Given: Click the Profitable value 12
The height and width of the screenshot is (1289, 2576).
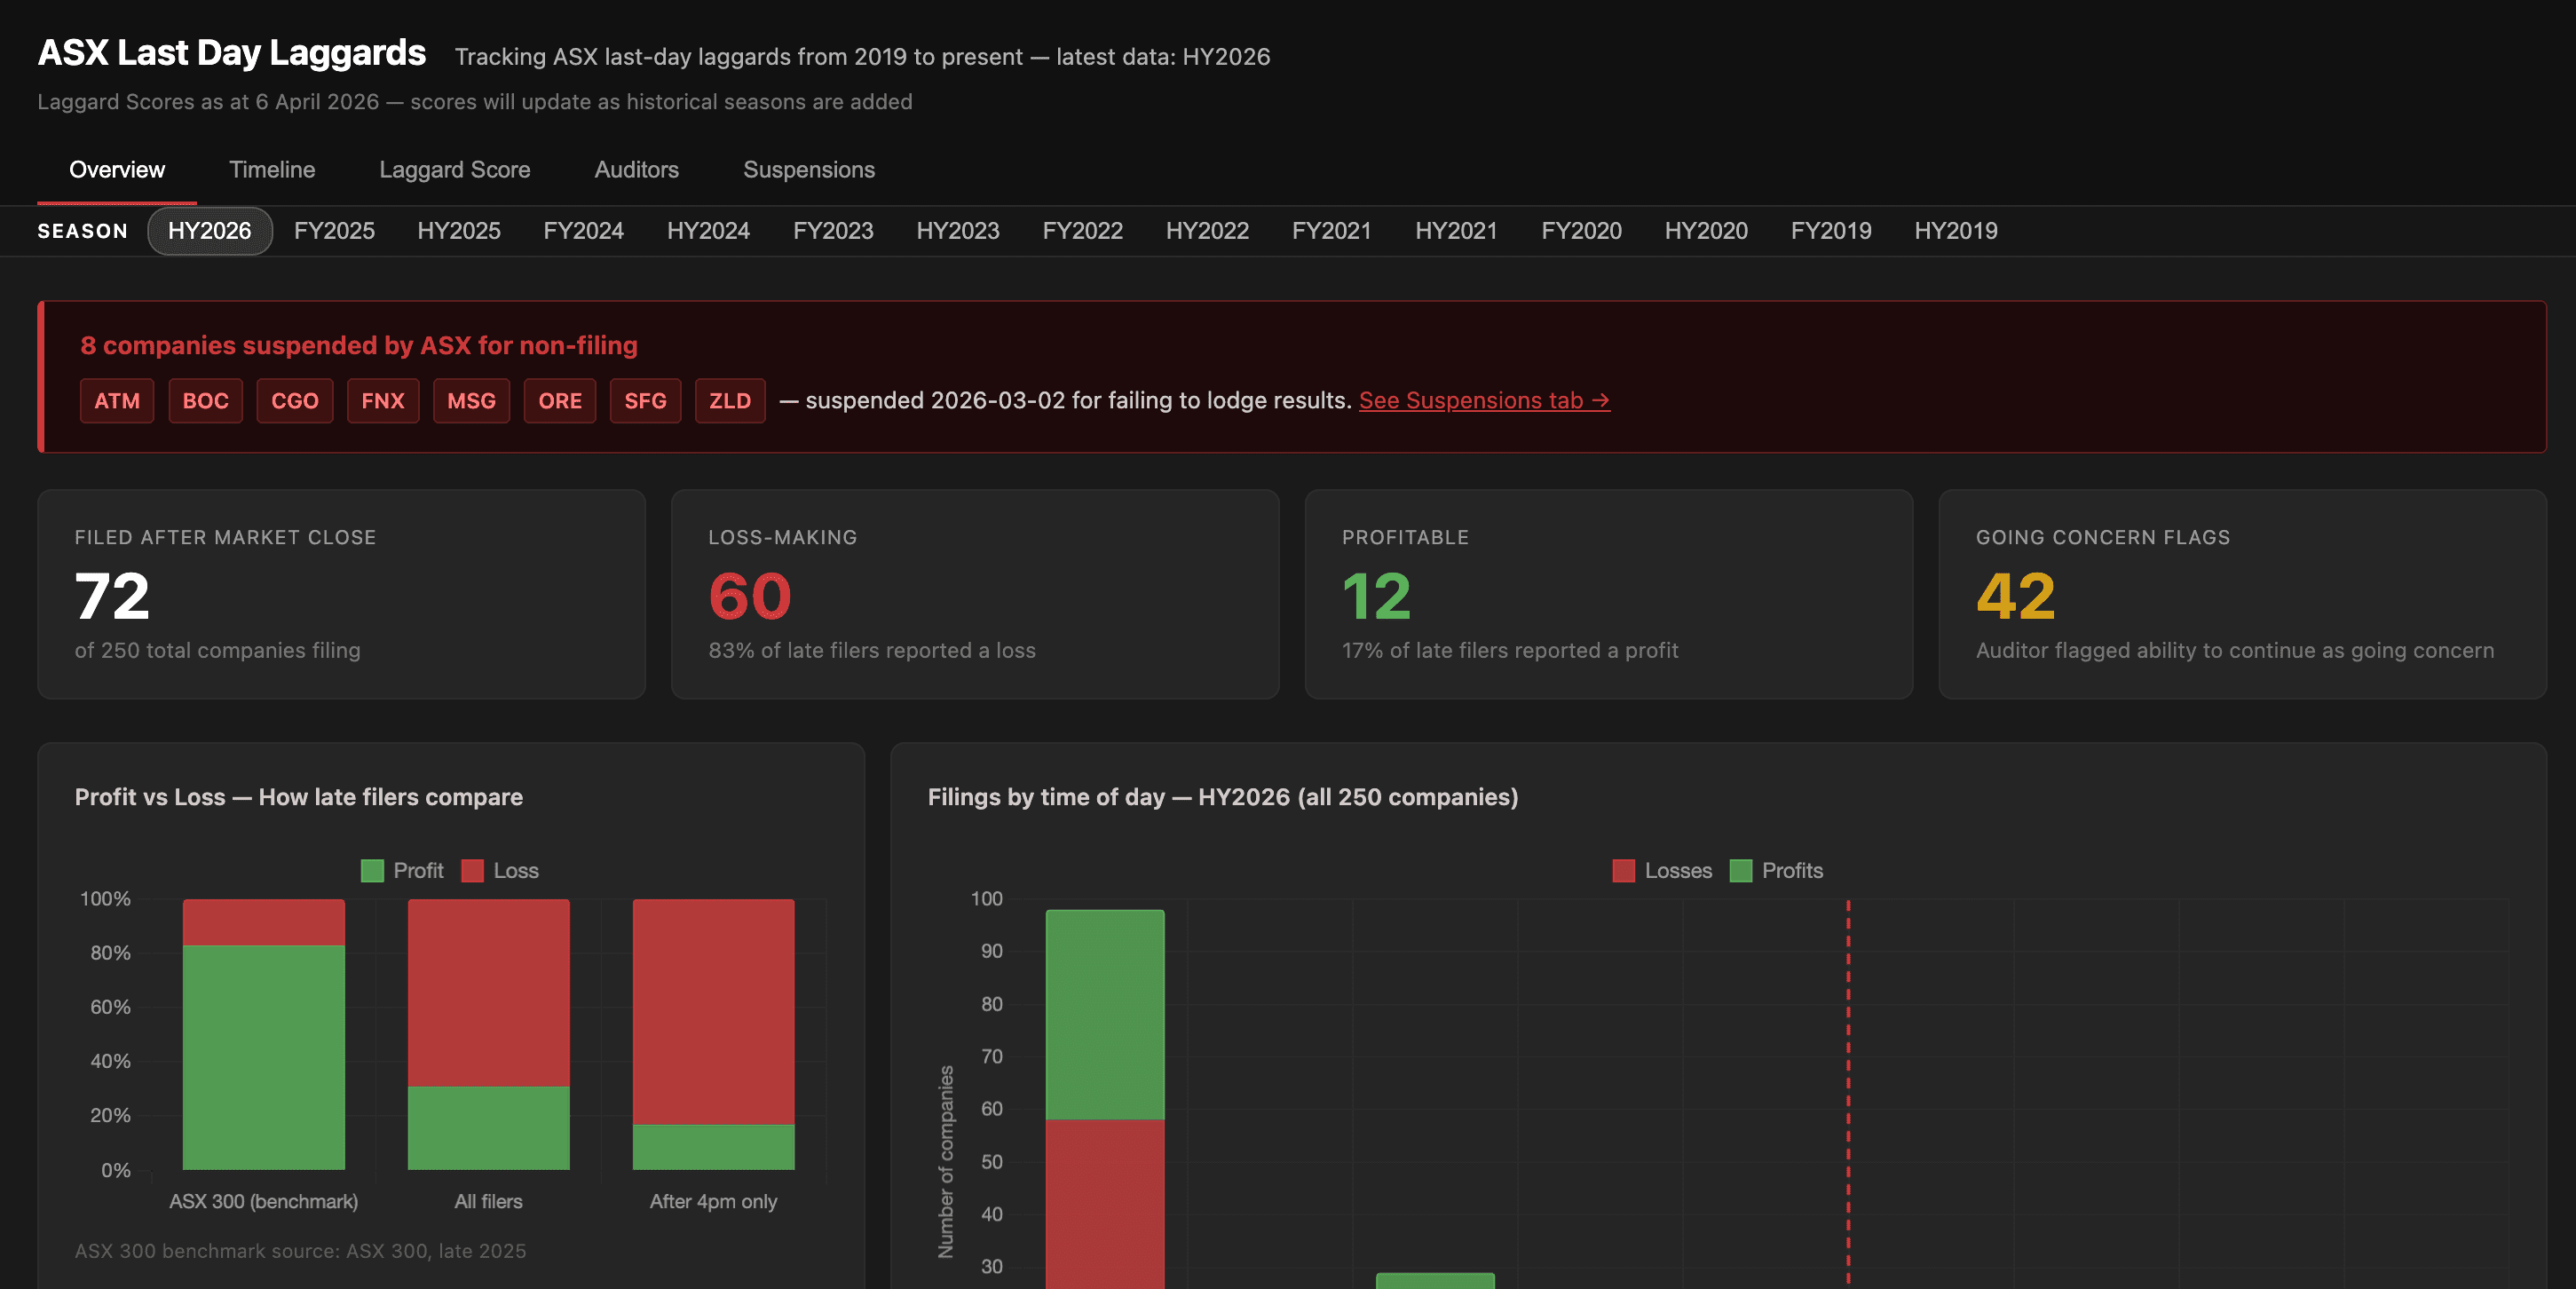Looking at the screenshot, I should tap(1376, 596).
